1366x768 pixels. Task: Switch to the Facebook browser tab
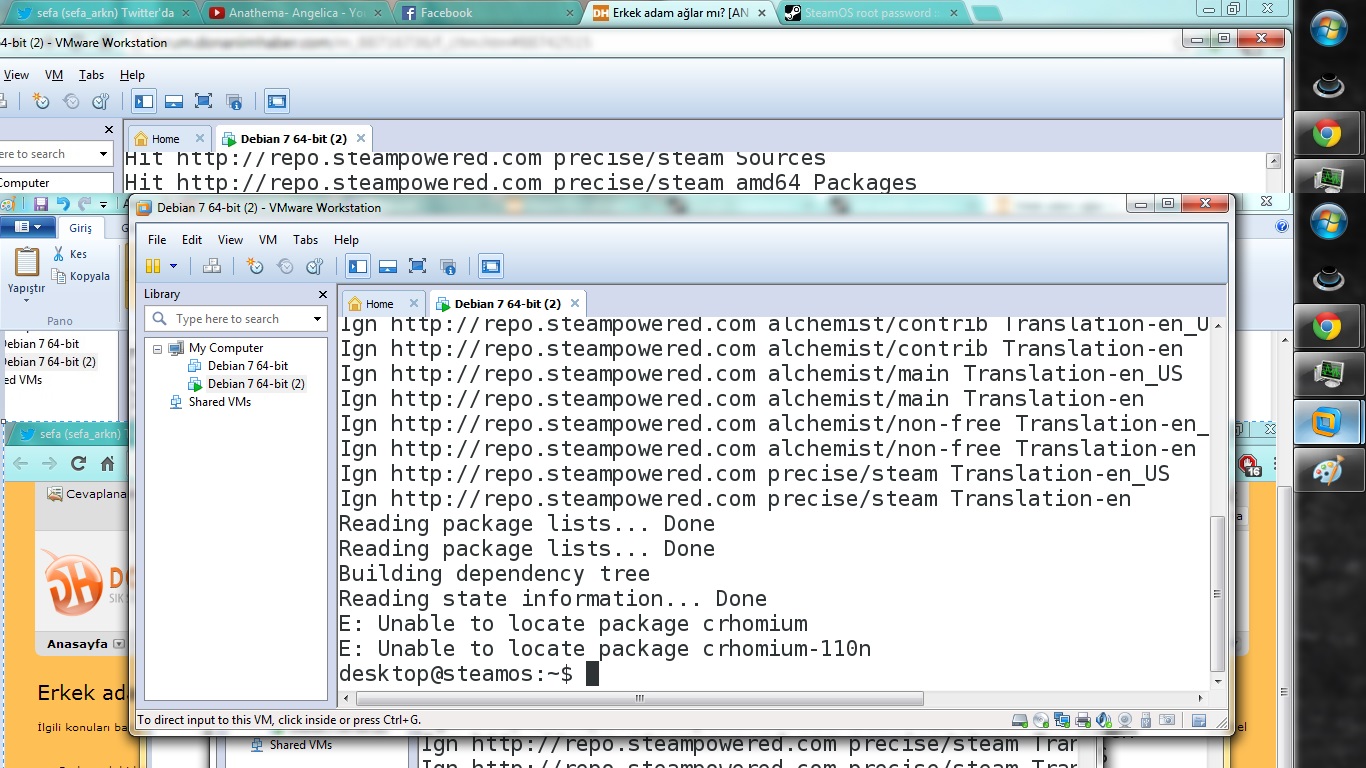(485, 13)
